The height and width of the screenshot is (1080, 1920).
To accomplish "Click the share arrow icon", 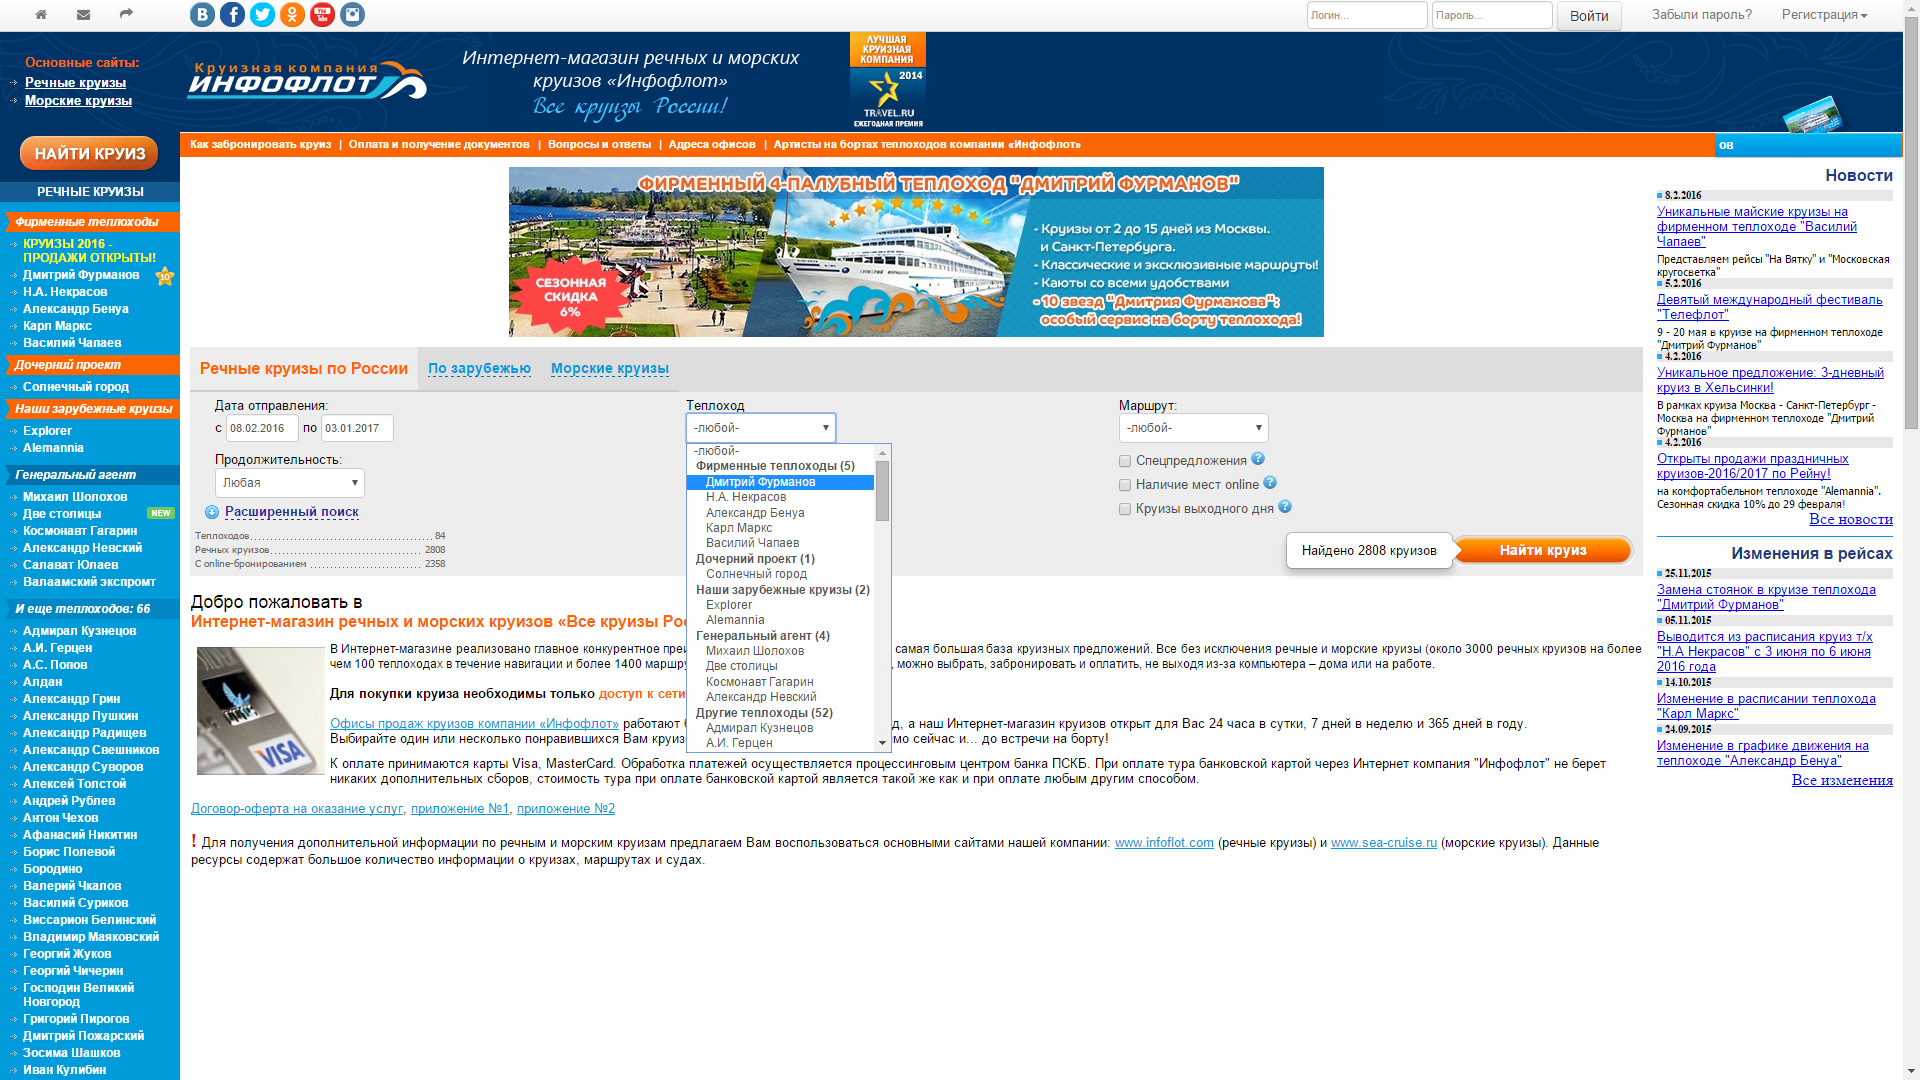I will click(126, 14).
